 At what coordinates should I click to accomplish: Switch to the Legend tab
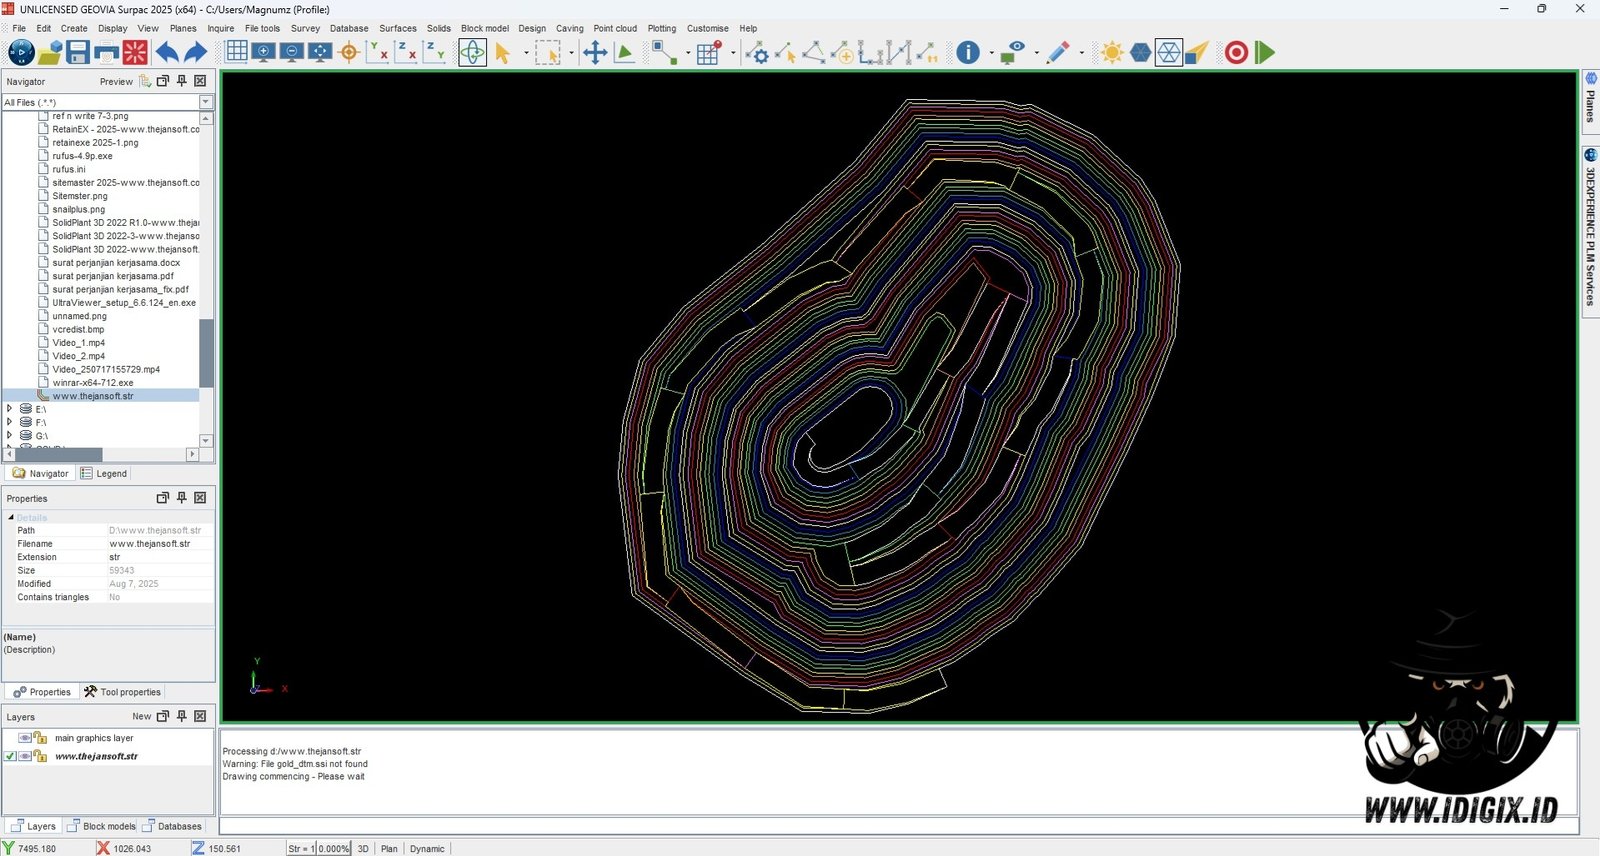coord(104,474)
